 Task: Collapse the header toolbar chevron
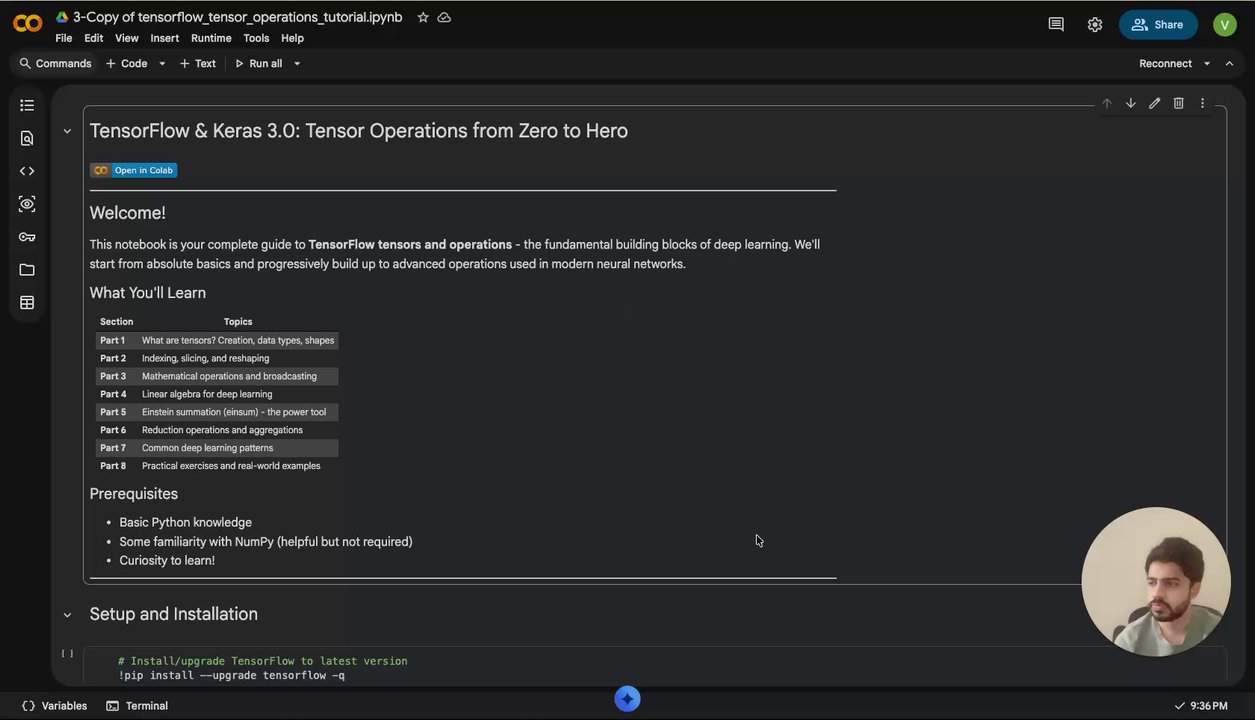click(1230, 63)
